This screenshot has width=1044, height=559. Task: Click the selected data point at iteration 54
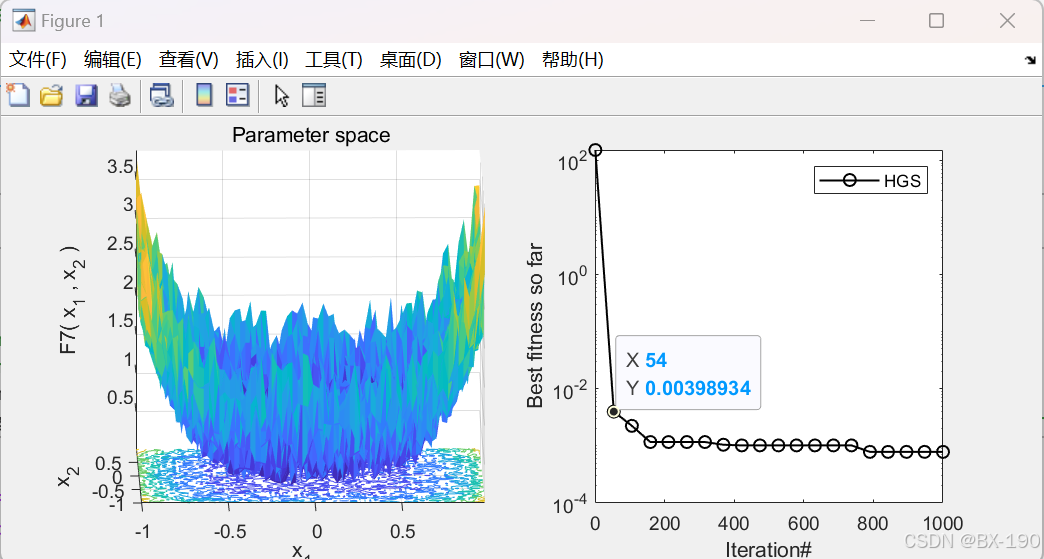pyautogui.click(x=614, y=412)
